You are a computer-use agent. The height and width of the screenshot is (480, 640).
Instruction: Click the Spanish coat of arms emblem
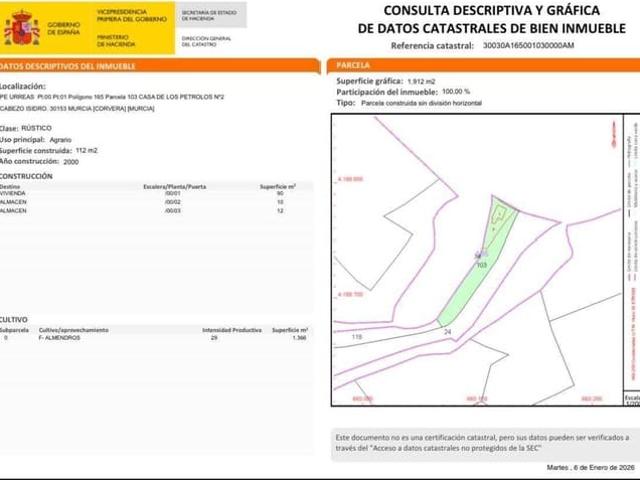click(20, 27)
